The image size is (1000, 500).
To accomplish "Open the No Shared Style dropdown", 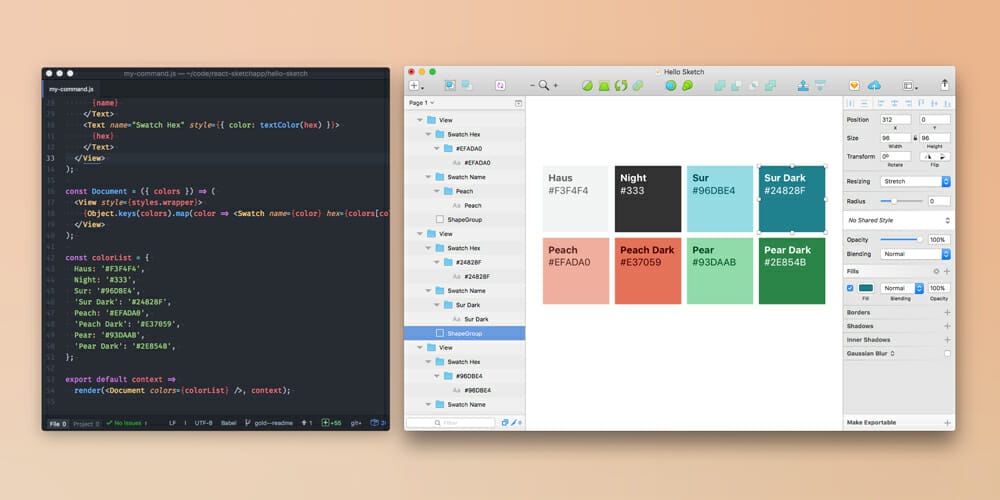I will (x=899, y=220).
